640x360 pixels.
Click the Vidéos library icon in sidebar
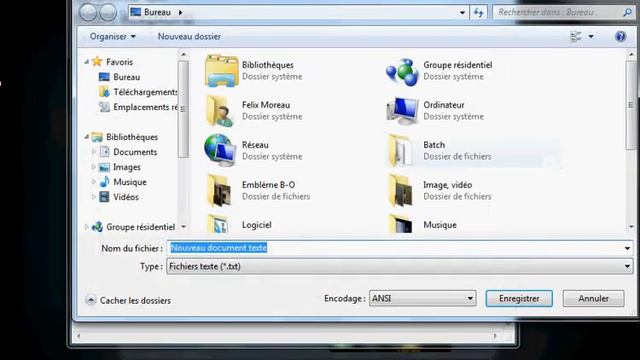tap(104, 197)
